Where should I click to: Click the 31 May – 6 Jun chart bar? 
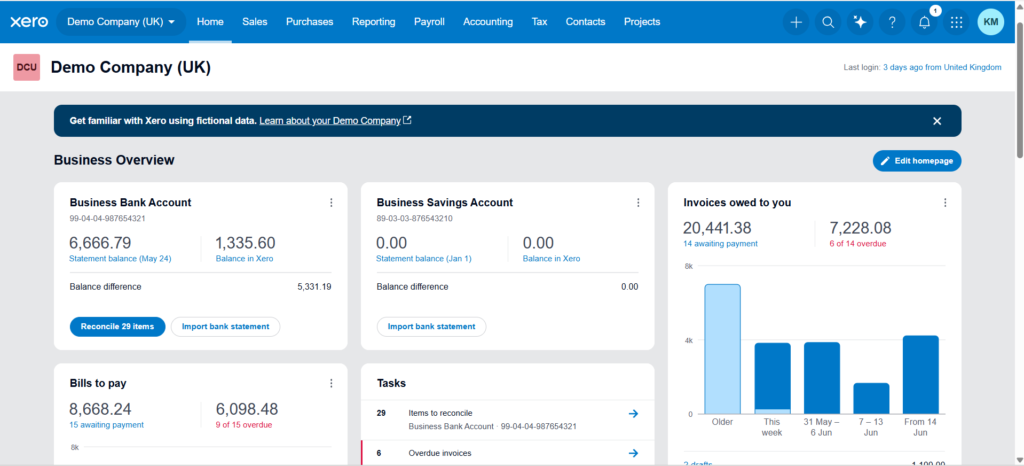pos(822,378)
